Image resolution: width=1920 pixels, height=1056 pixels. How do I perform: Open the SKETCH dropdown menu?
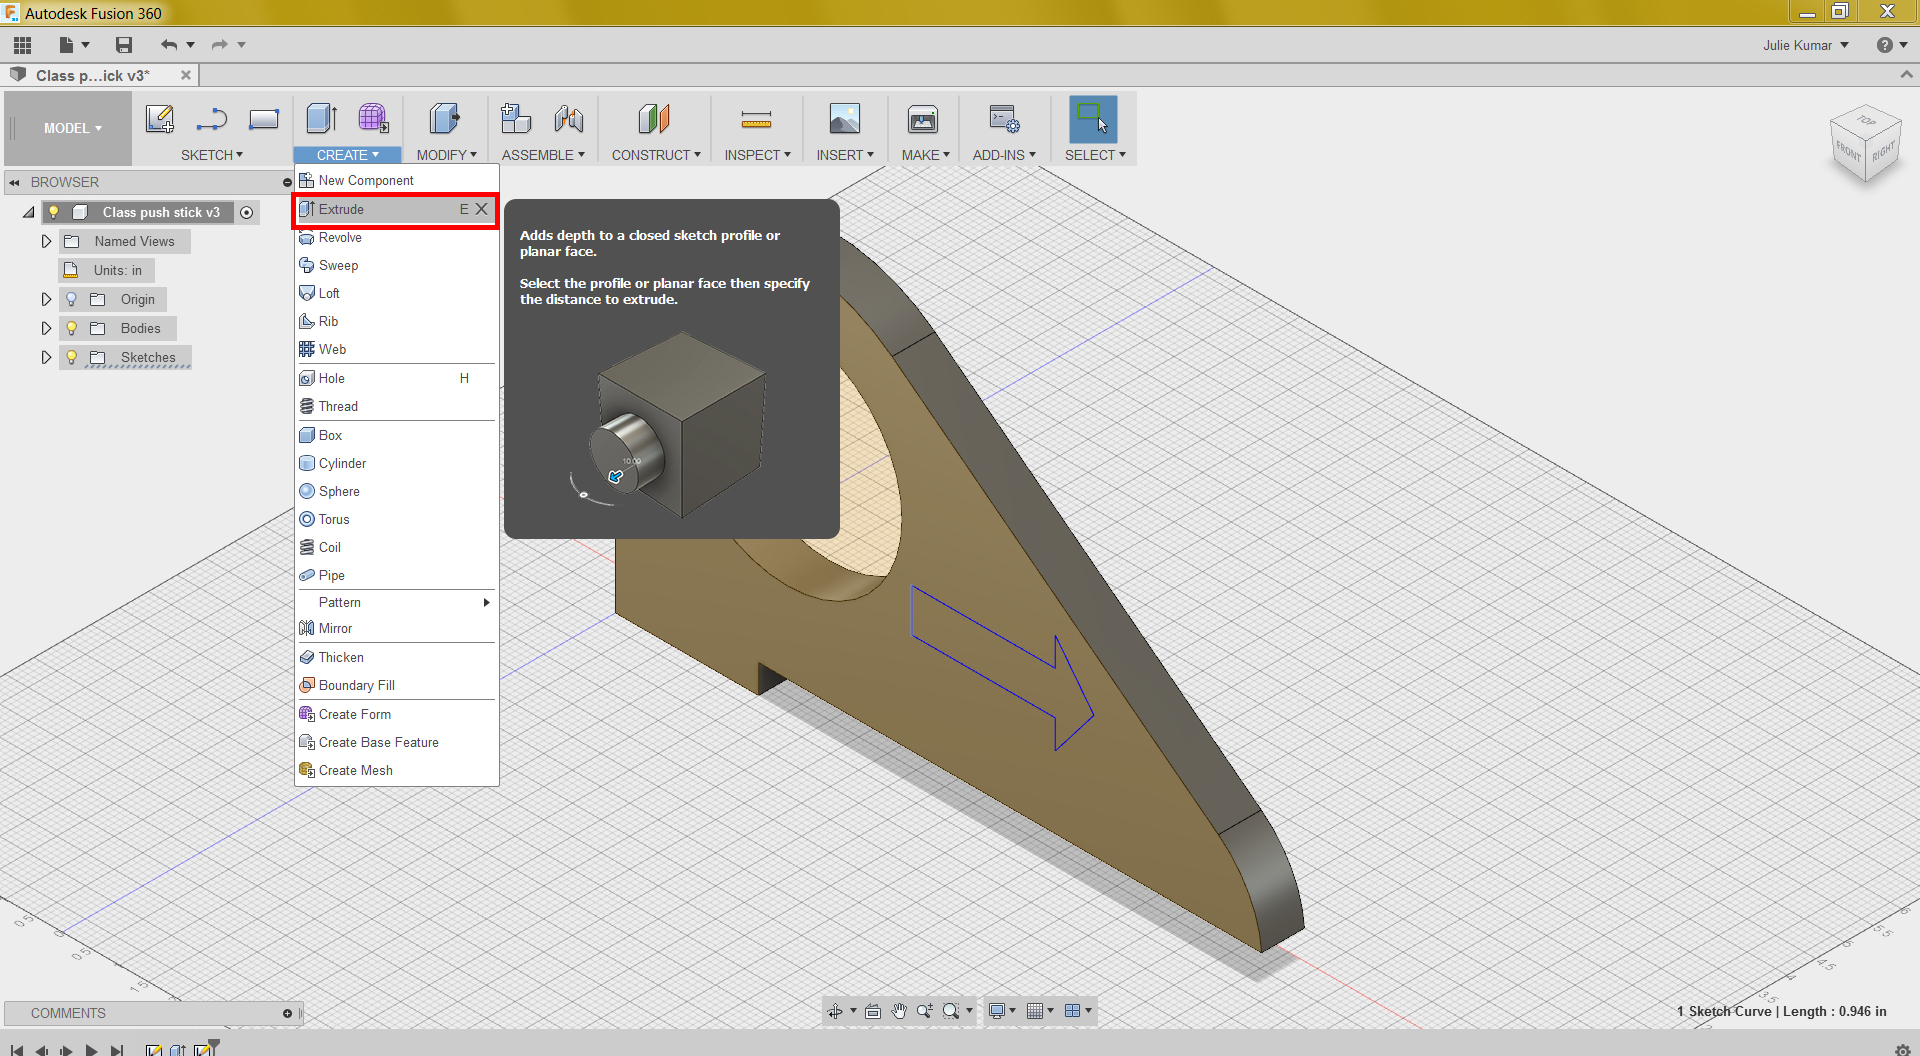[x=211, y=155]
